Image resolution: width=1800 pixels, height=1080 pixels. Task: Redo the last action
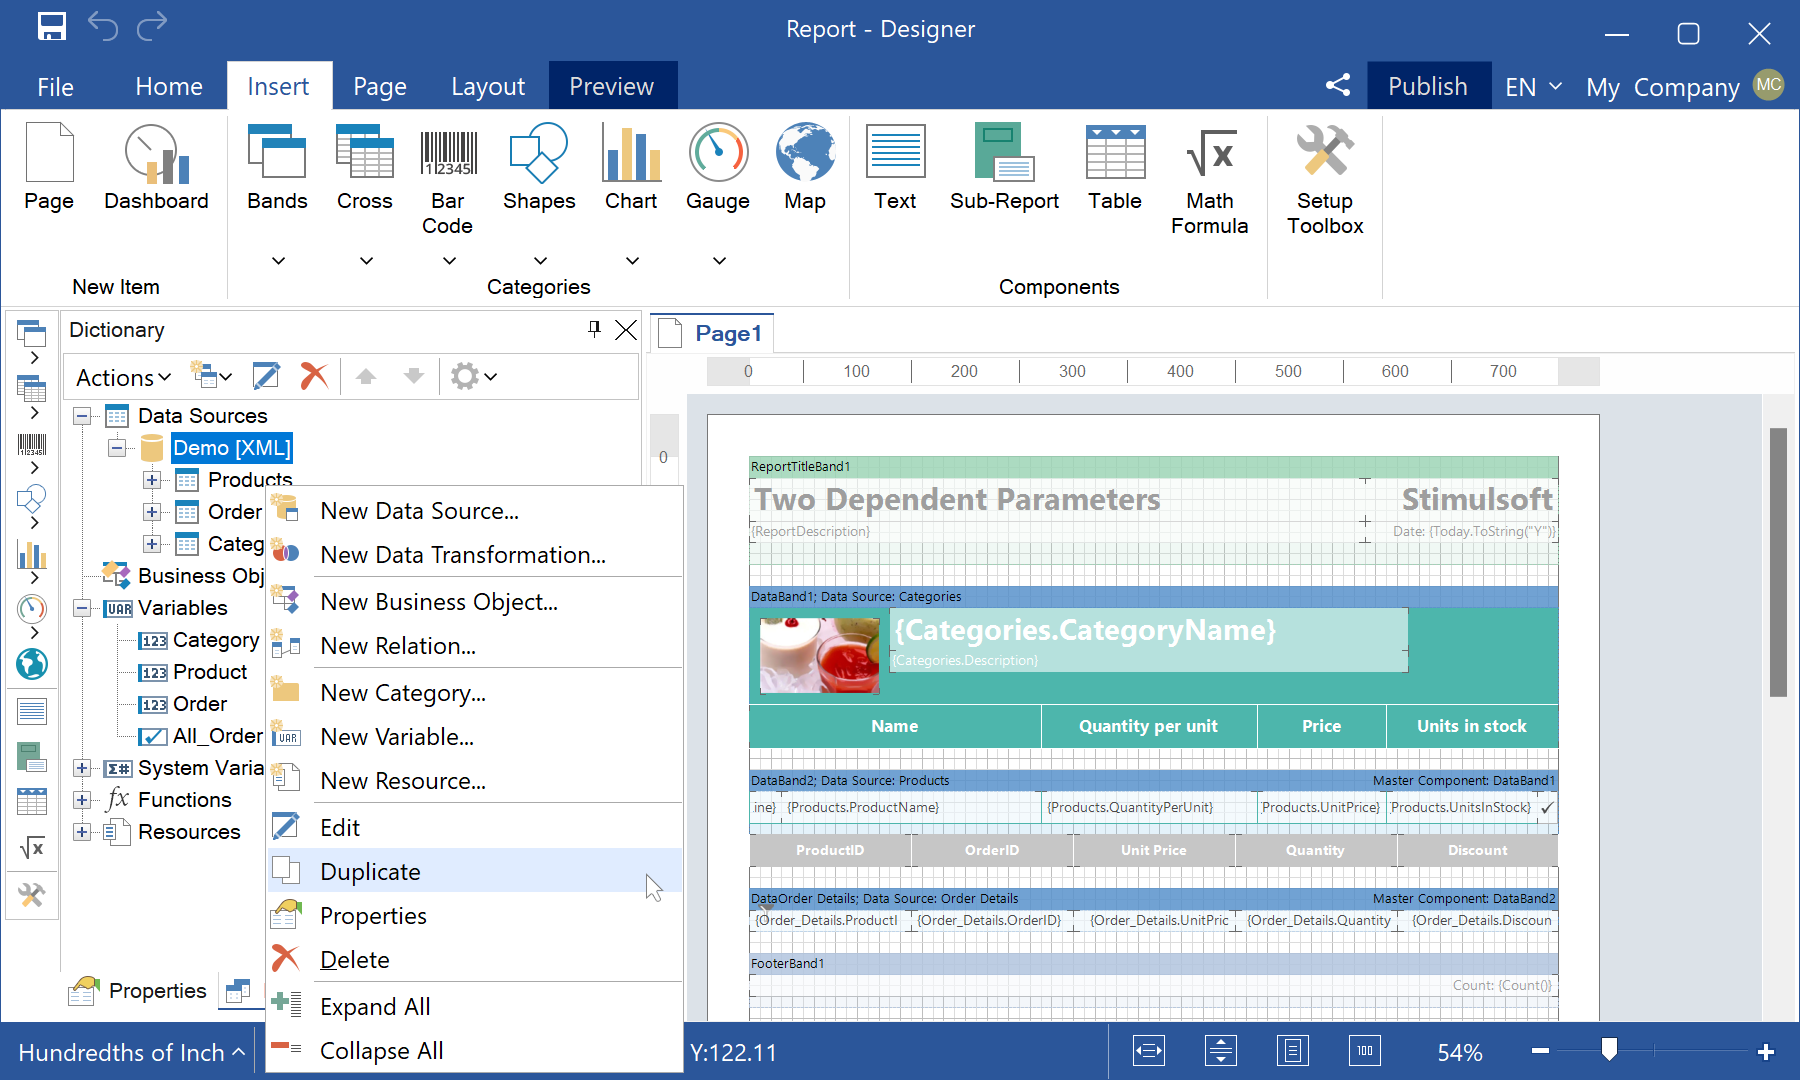click(x=152, y=27)
